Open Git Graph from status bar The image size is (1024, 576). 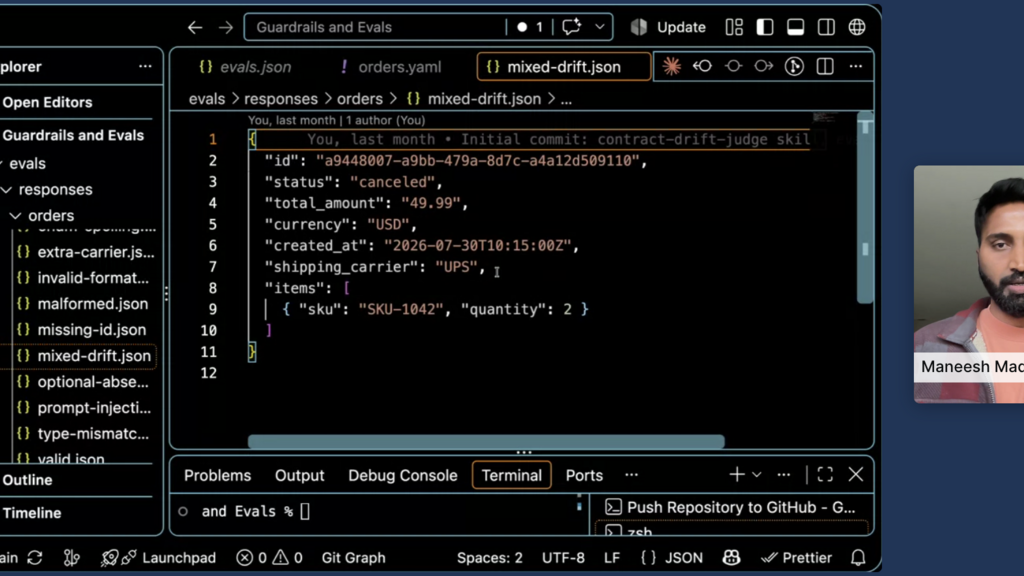click(353, 558)
